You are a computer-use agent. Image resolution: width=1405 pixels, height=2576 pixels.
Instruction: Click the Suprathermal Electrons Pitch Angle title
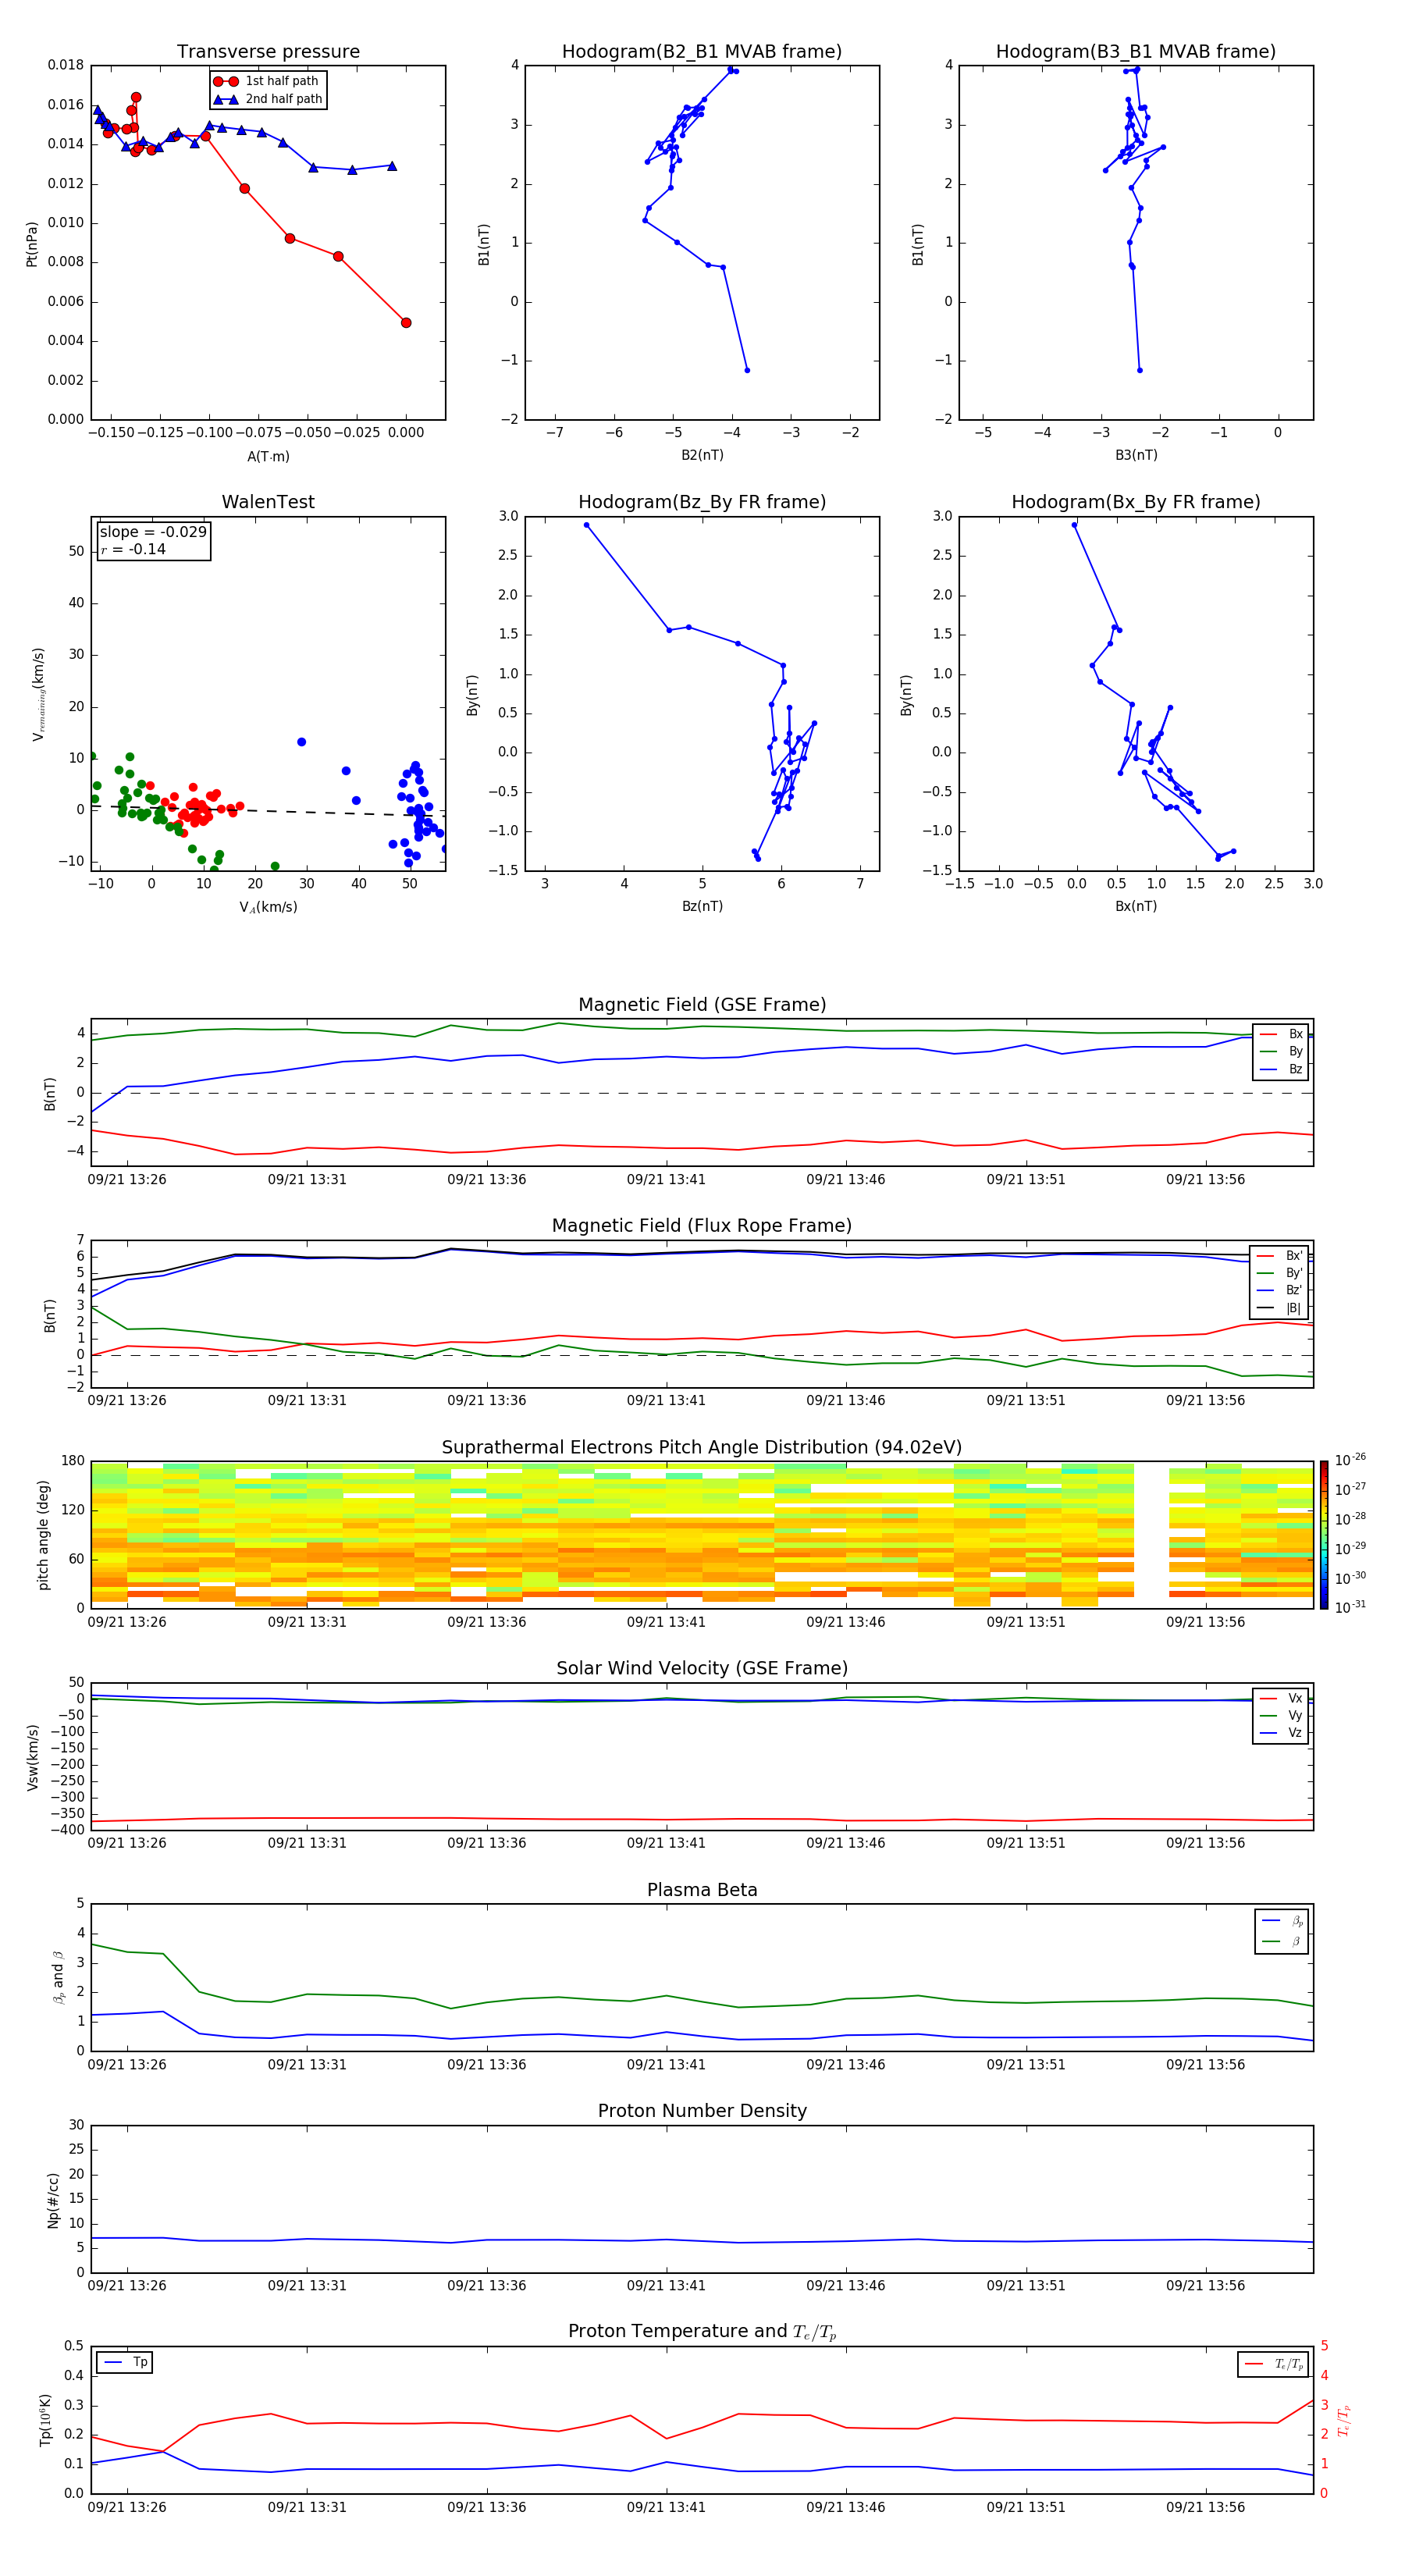click(702, 1448)
